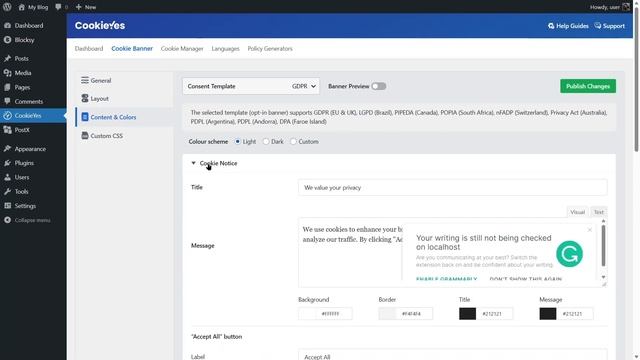Click message editor scroll down arrow
The image size is (640, 360).
[x=603, y=278]
